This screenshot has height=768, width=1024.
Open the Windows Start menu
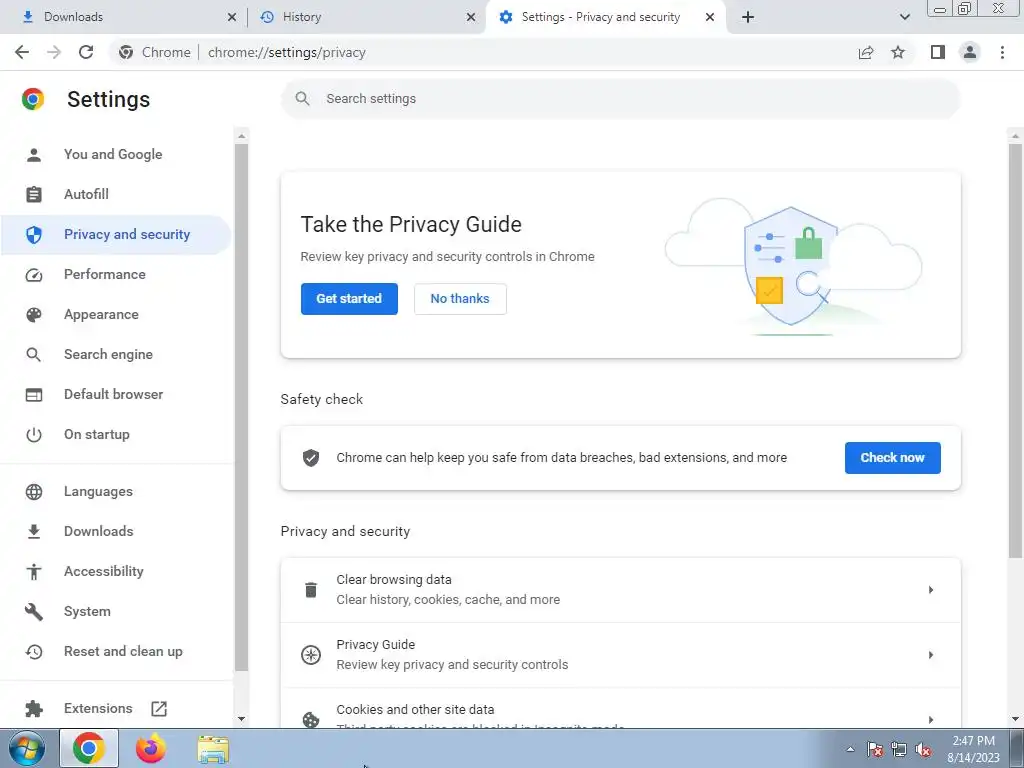point(26,748)
